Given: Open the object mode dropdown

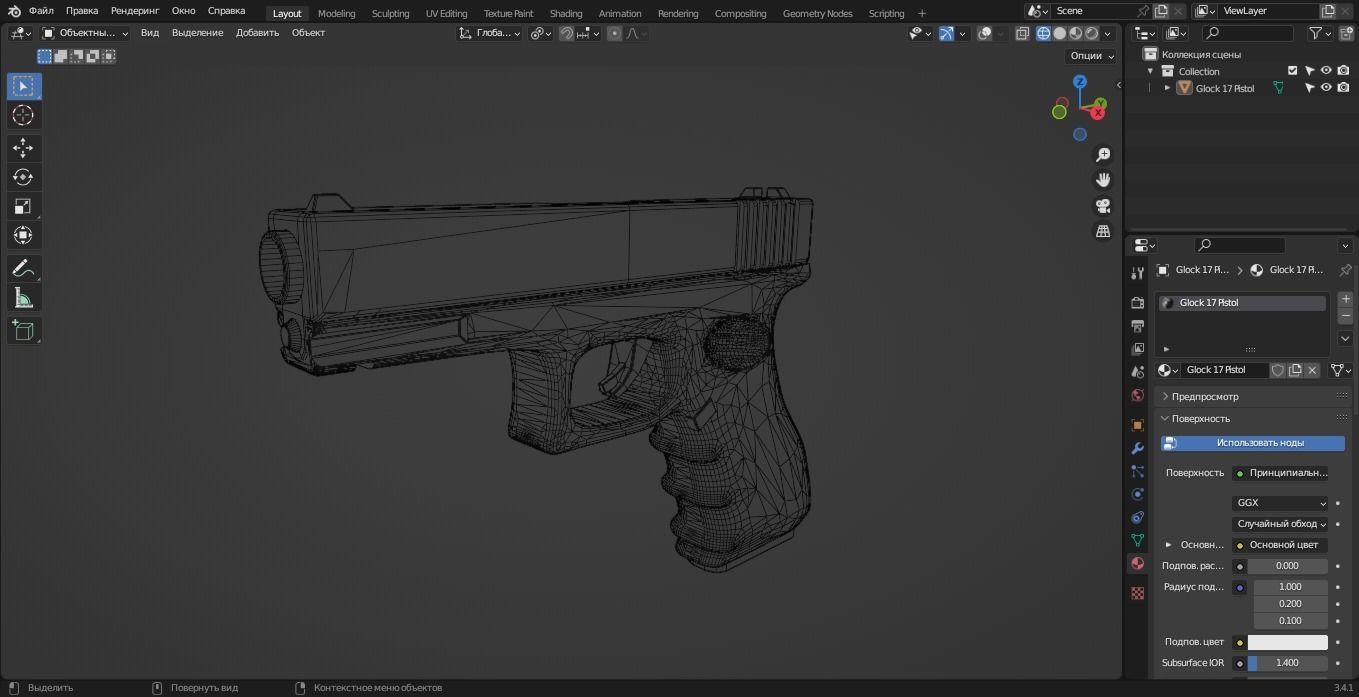Looking at the screenshot, I should [x=86, y=33].
